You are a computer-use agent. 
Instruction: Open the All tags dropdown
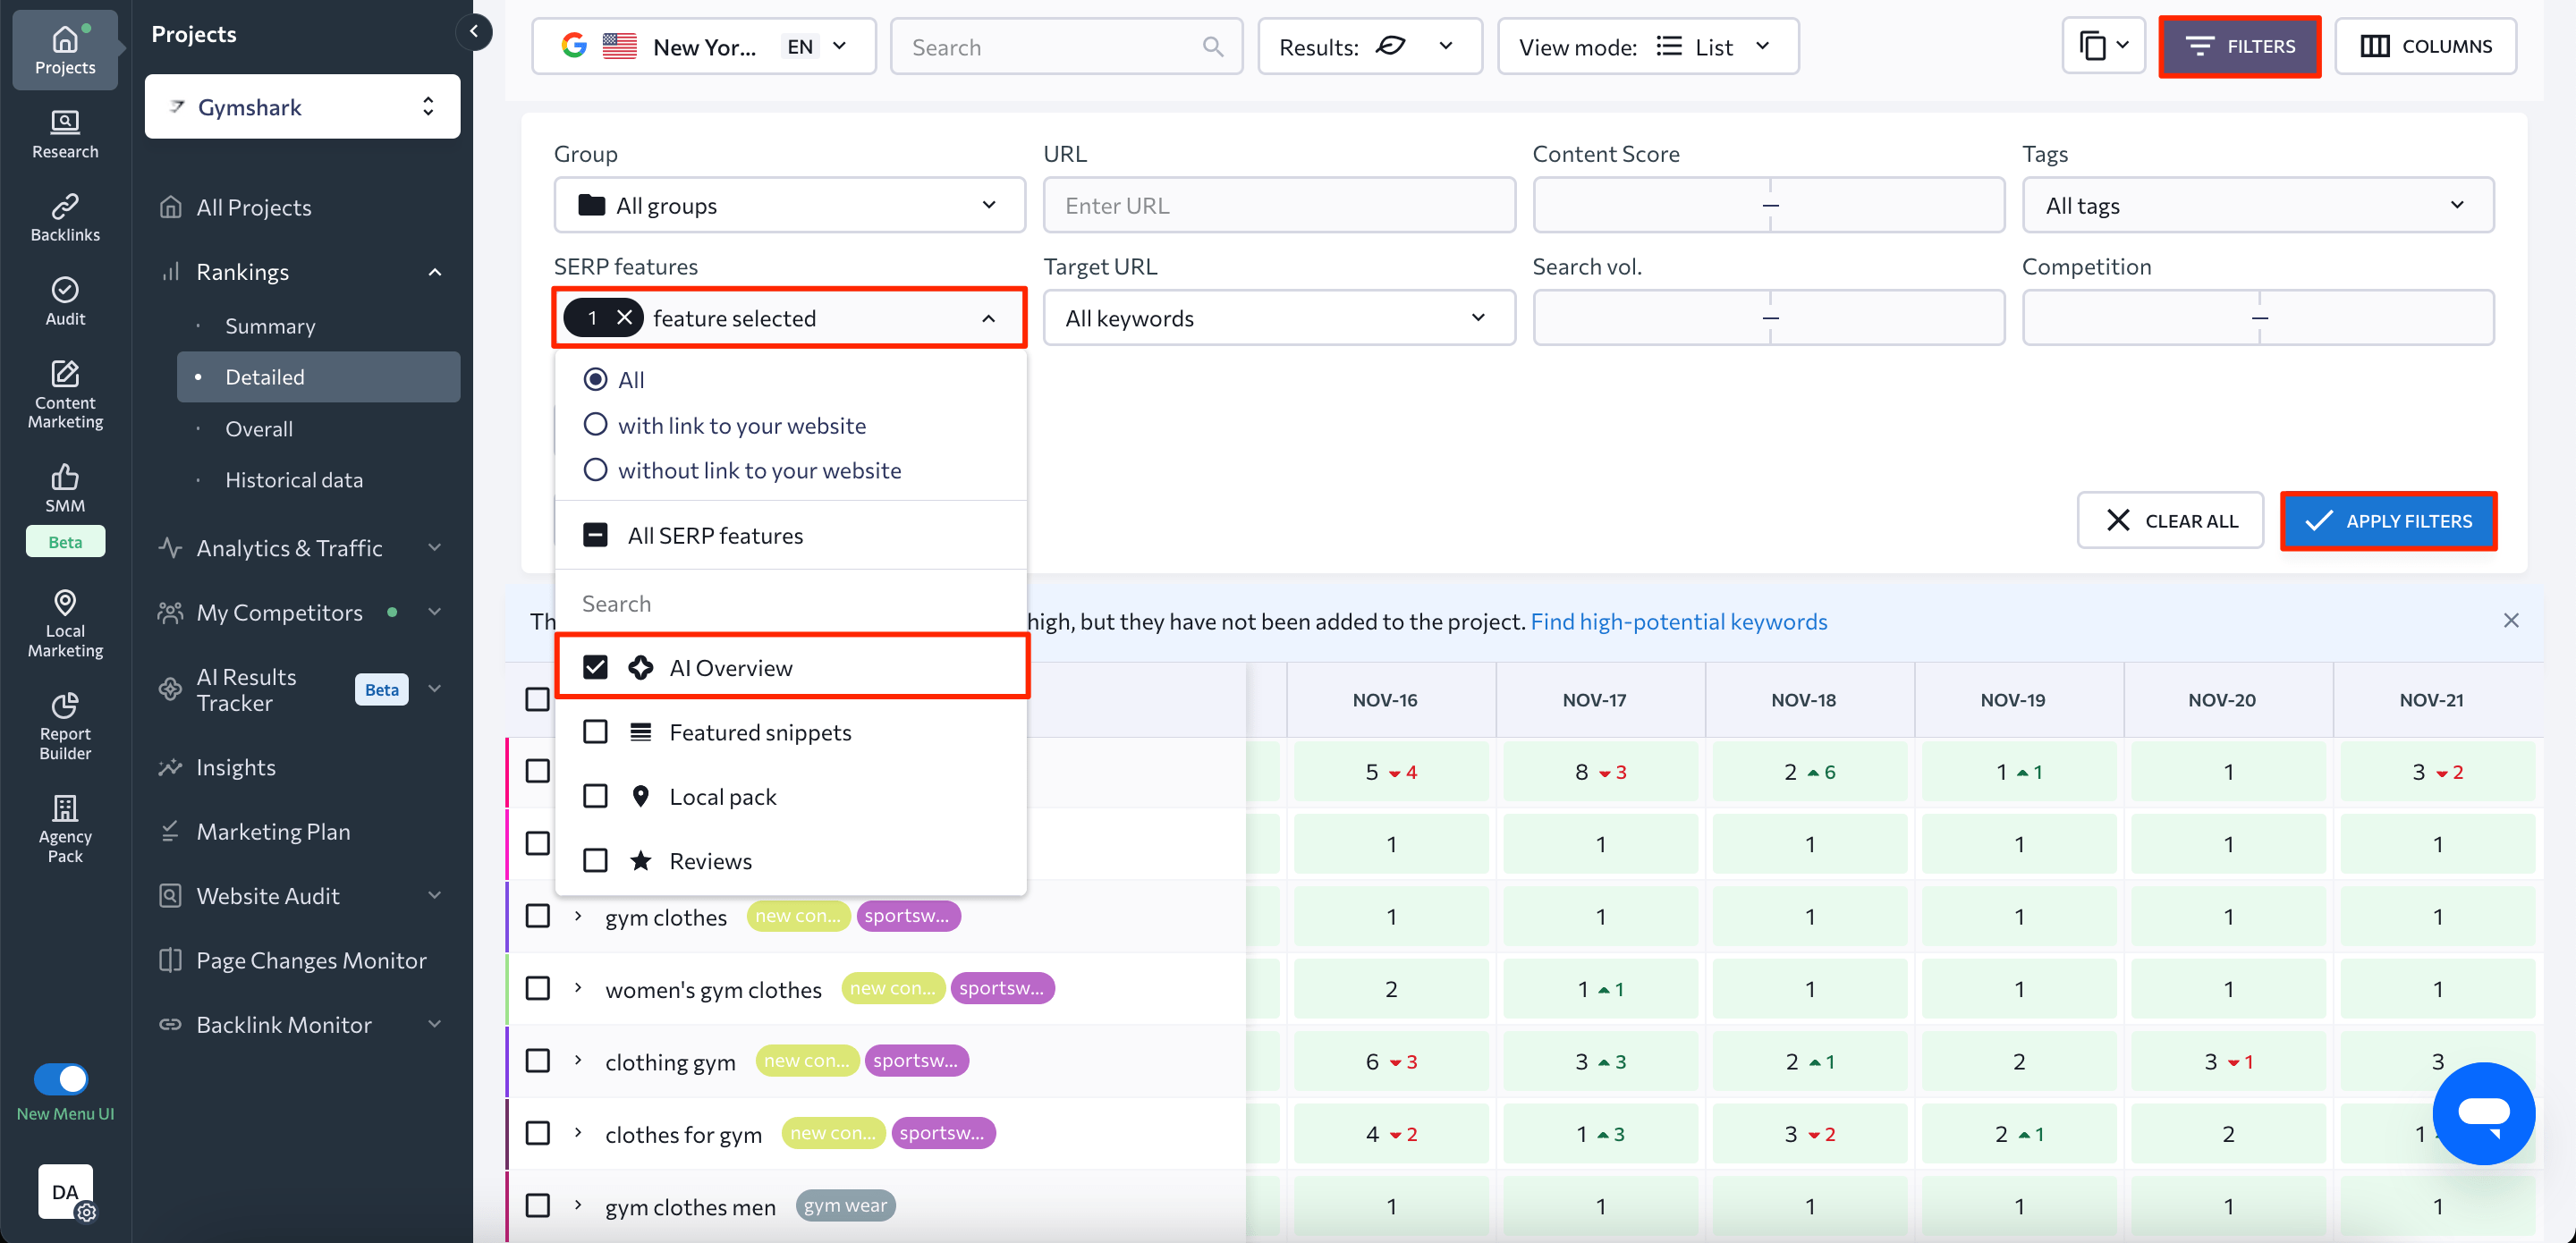(2257, 205)
